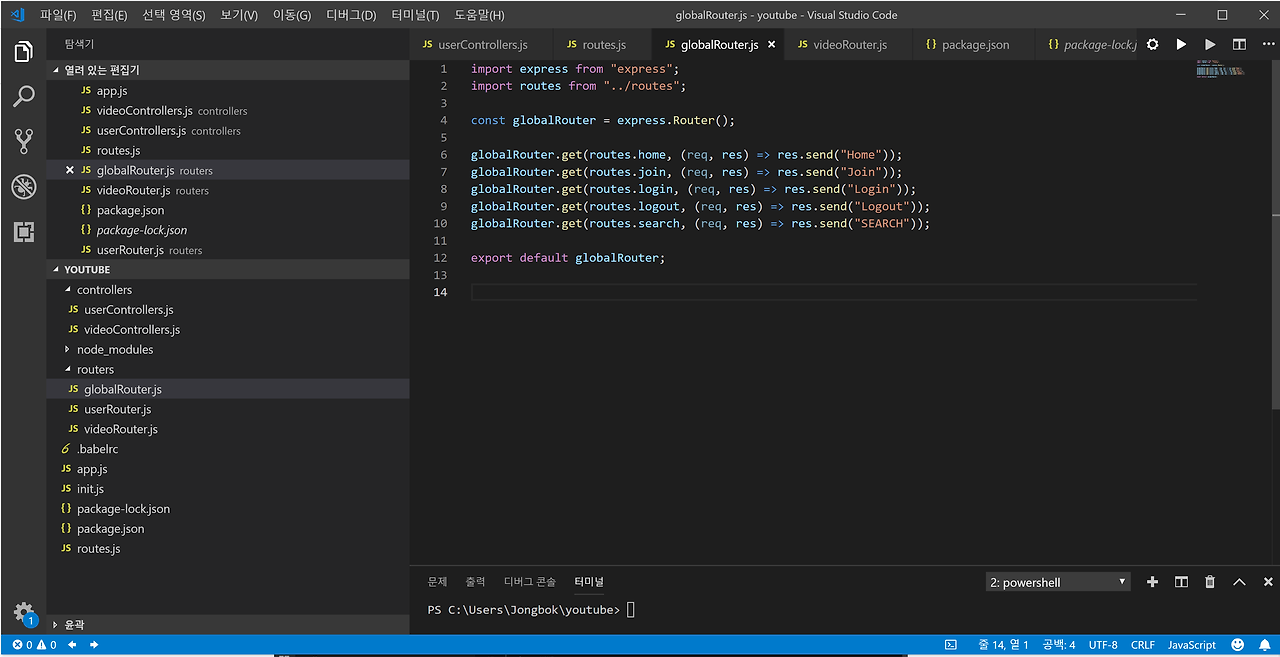Open the Explorer view in activity bar
The height and width of the screenshot is (657, 1280).
[x=24, y=52]
